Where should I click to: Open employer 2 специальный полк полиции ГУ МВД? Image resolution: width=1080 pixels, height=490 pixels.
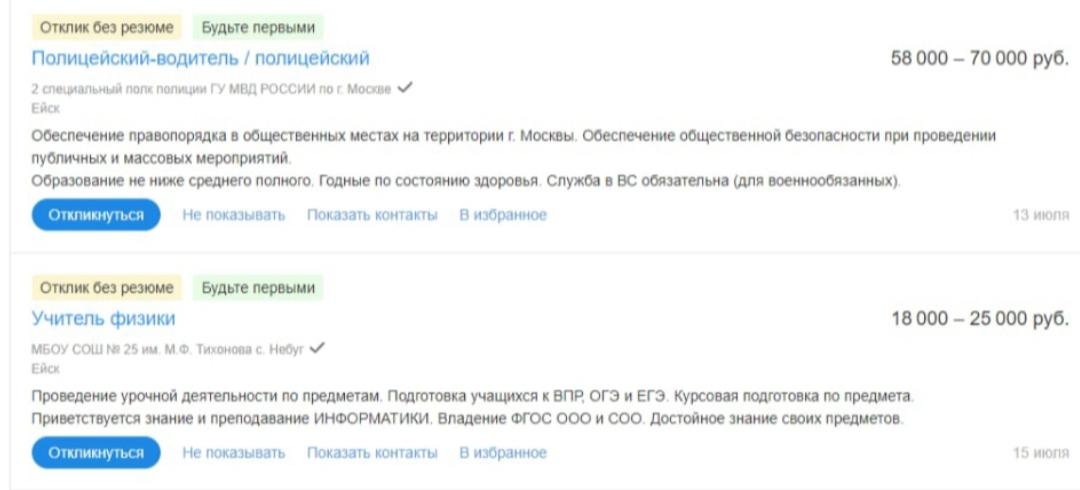[211, 89]
